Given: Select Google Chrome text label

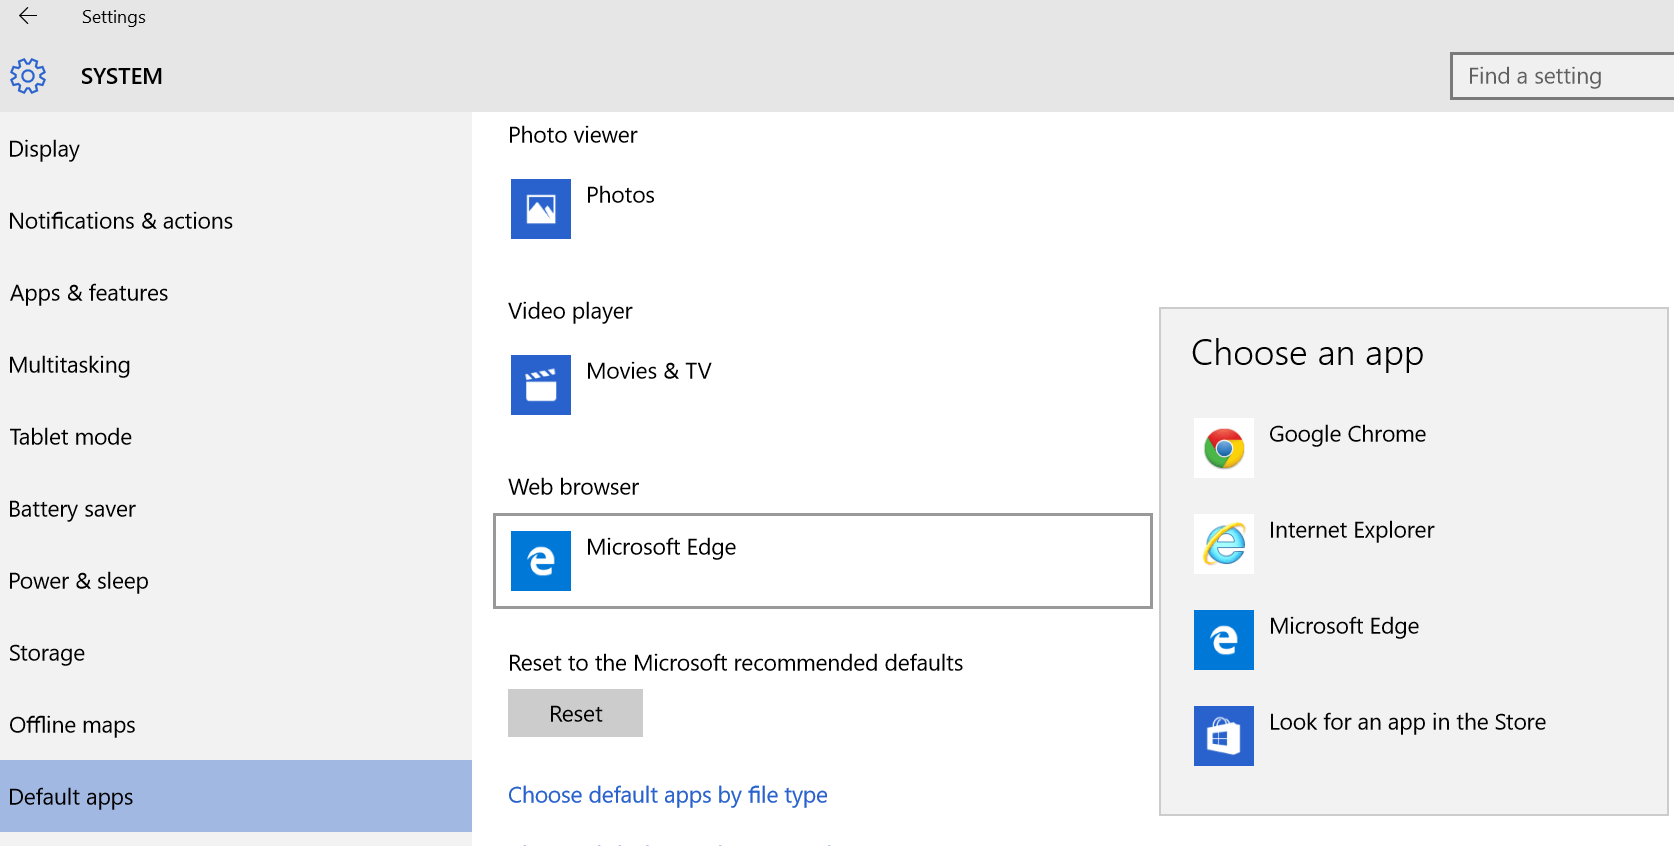Looking at the screenshot, I should point(1347,434).
